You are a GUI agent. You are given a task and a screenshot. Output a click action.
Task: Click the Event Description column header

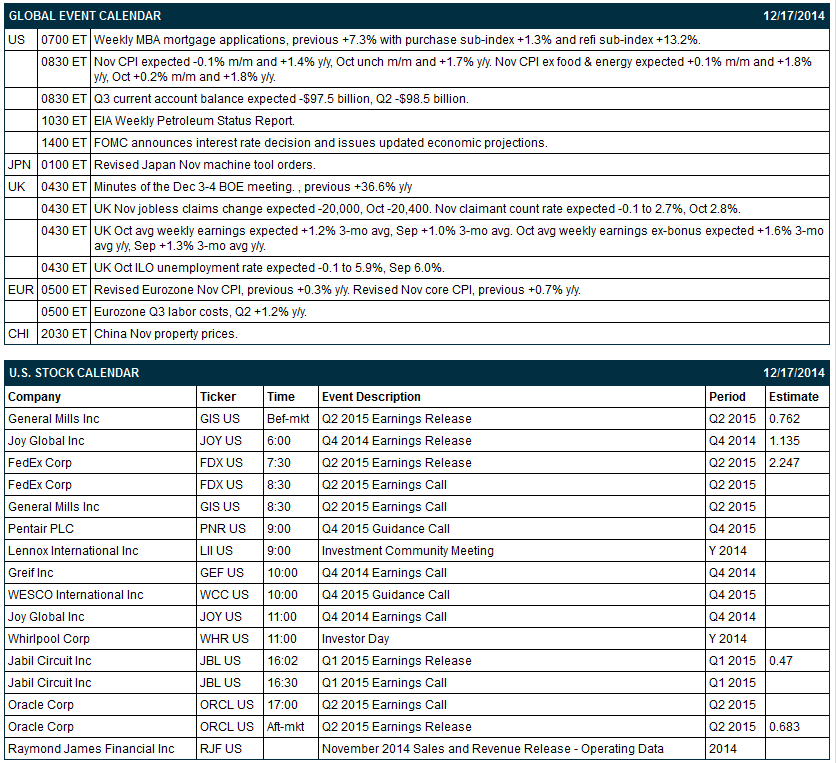371,397
